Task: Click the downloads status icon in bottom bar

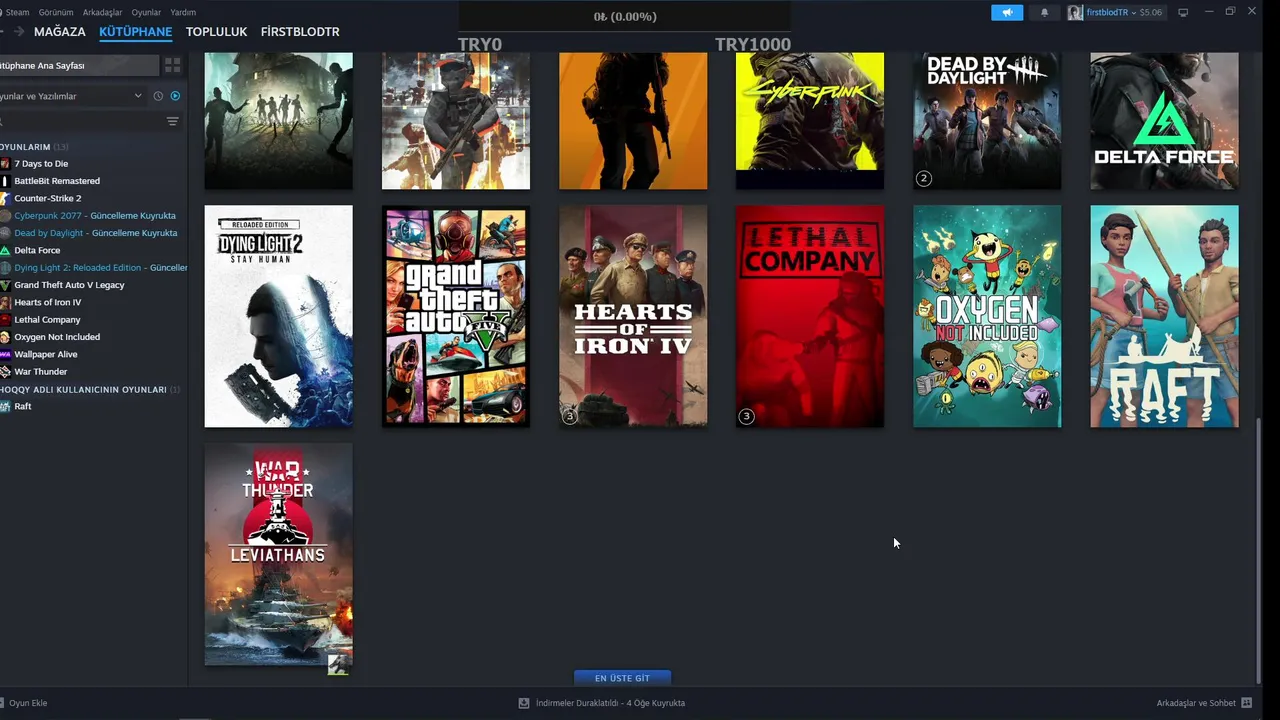Action: 524,703
